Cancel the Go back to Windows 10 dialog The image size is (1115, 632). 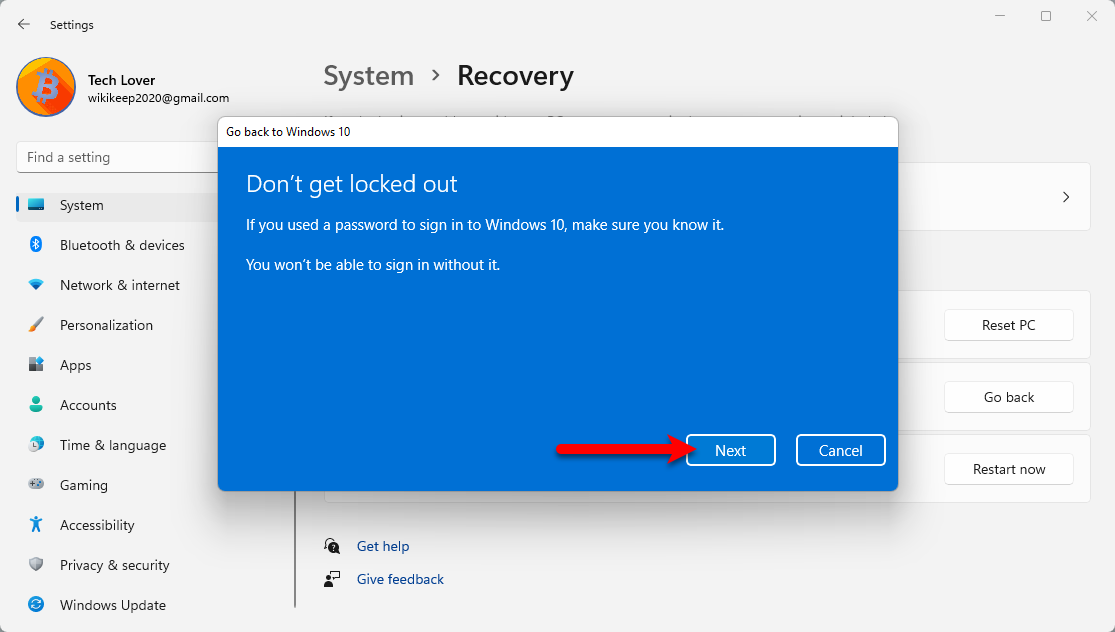pos(841,450)
